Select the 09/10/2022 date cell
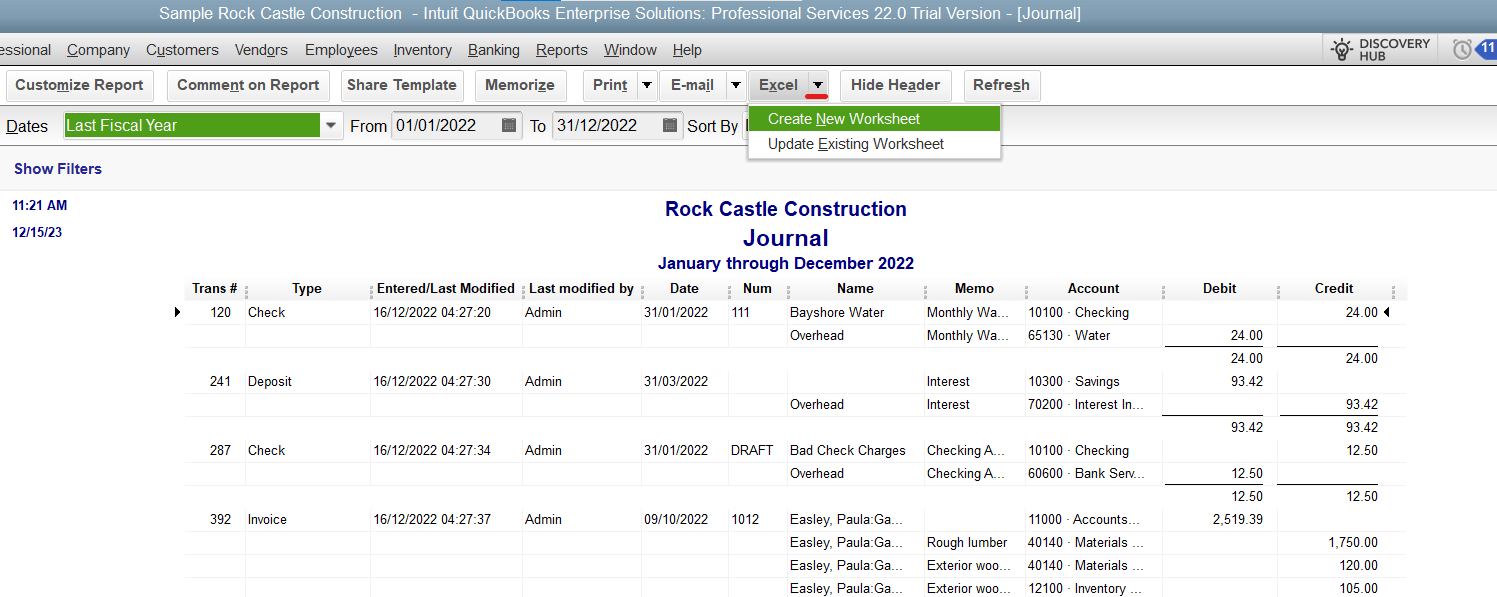This screenshot has height=597, width=1497. click(x=676, y=520)
